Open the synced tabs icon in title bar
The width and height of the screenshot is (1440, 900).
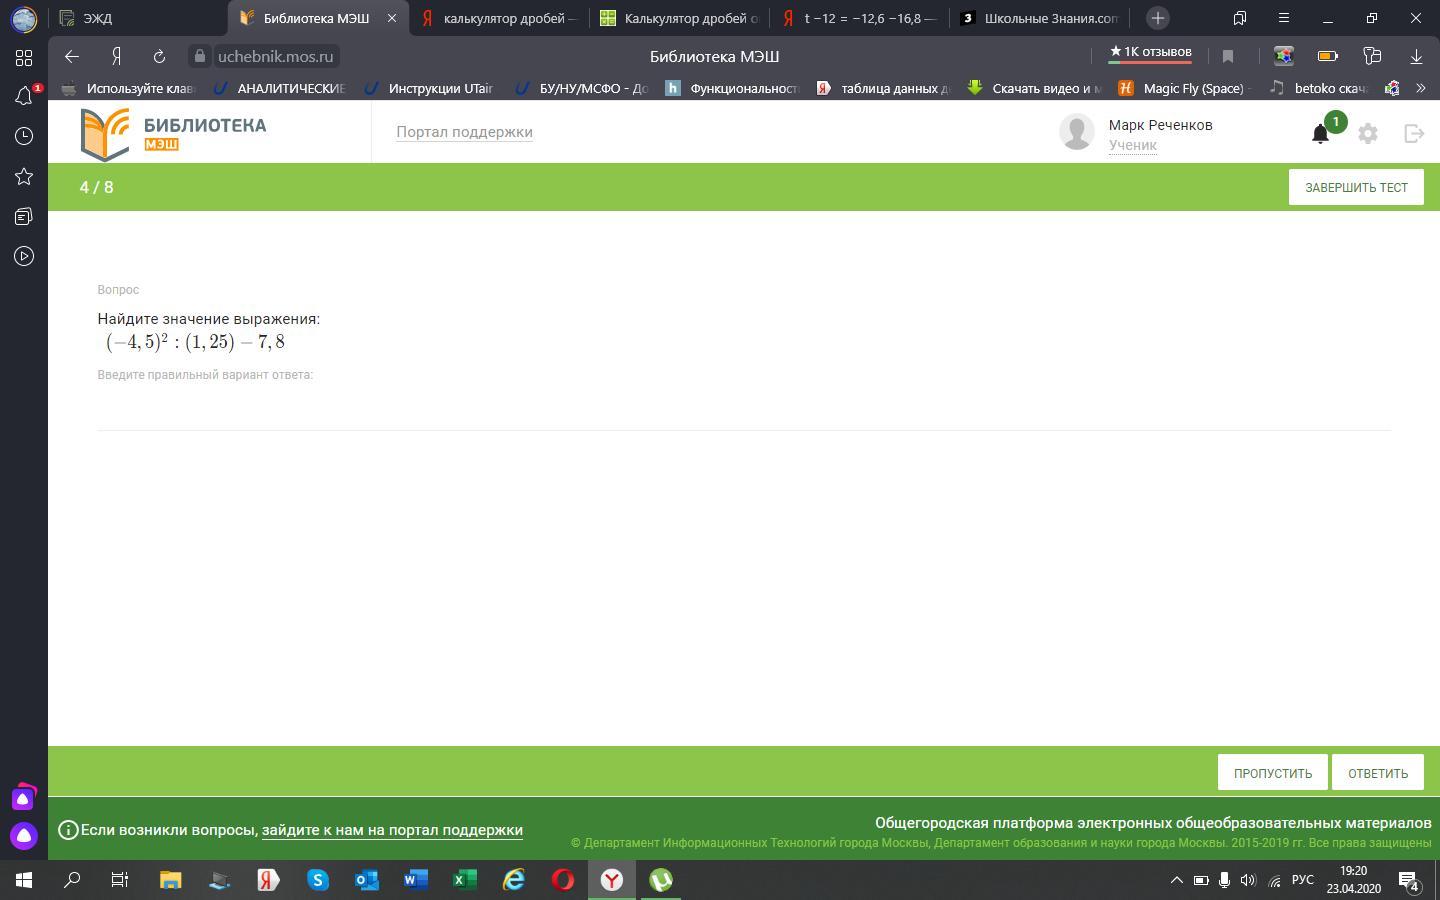1239,18
